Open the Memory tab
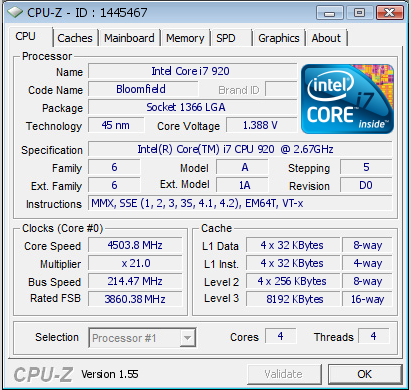 point(185,38)
